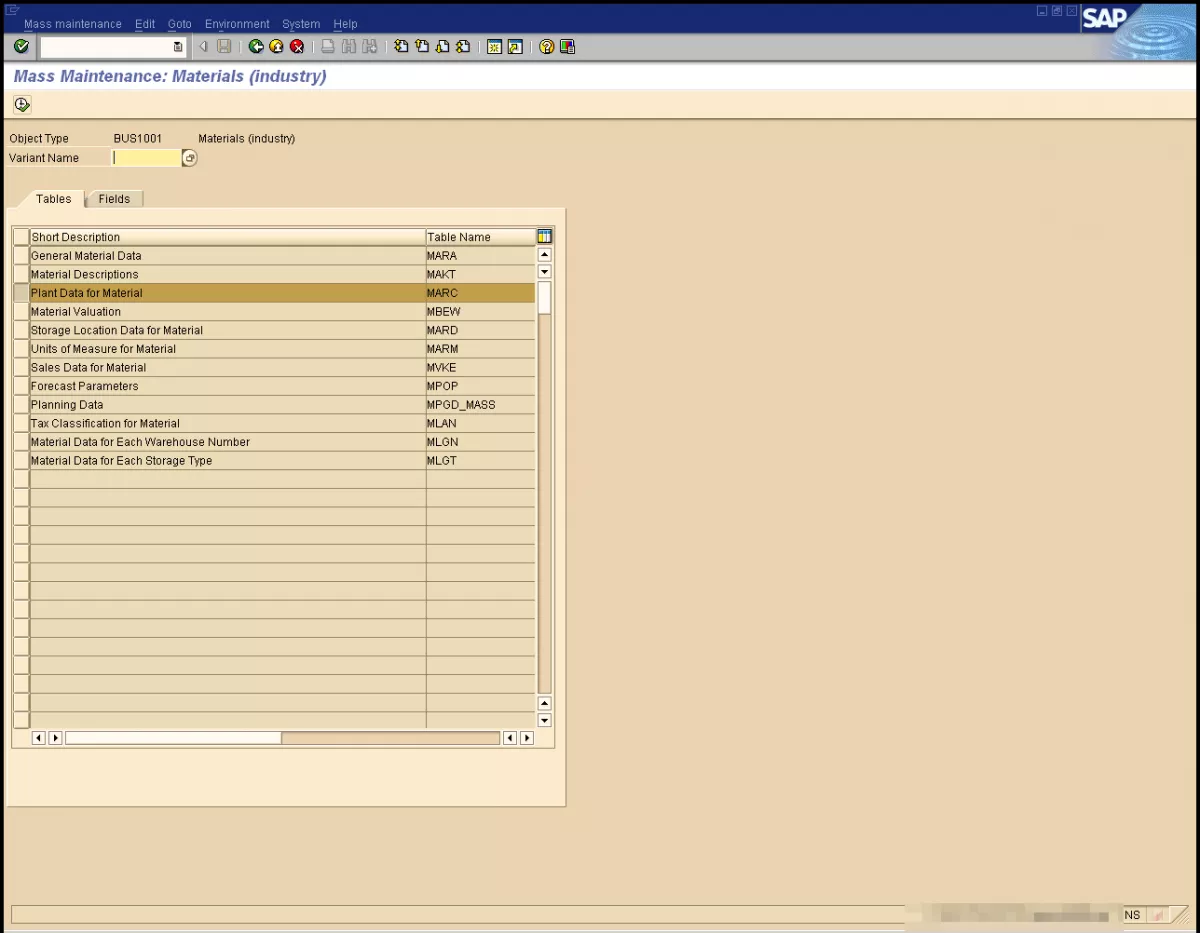The width and height of the screenshot is (1200, 933).
Task: Click the Create New Session icon
Action: tap(494, 47)
